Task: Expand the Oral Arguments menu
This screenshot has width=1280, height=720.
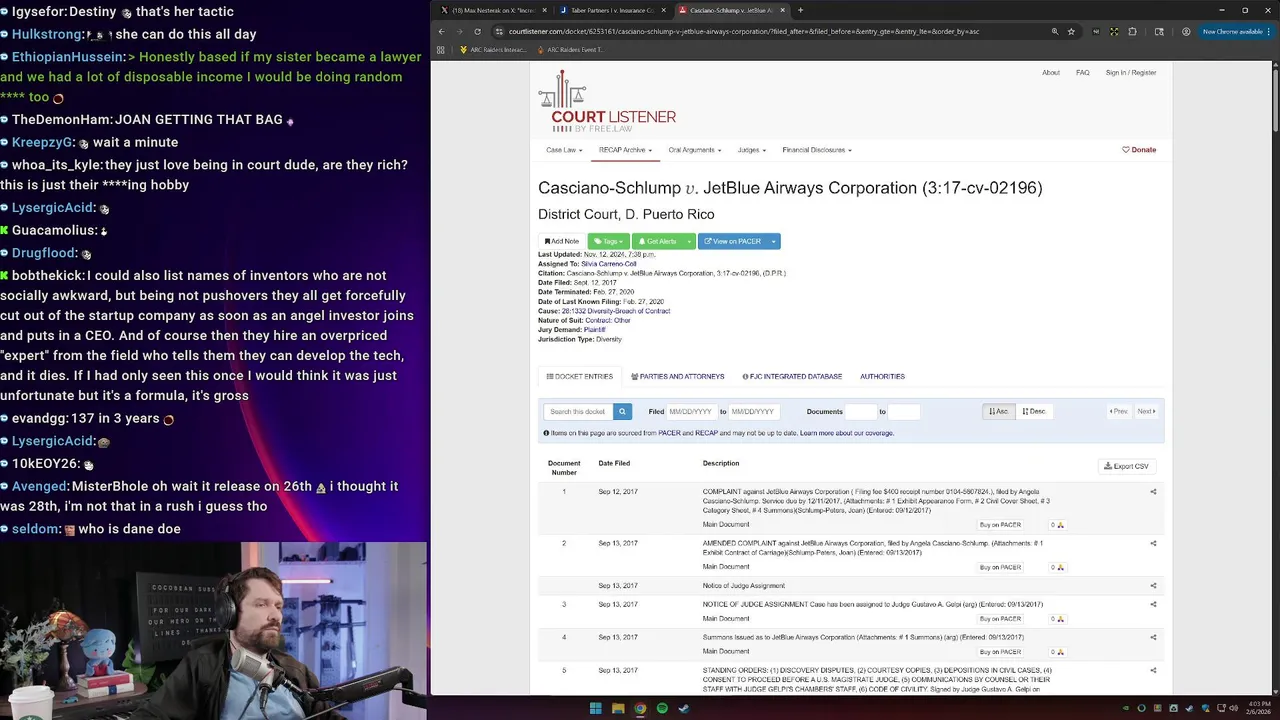Action: click(x=695, y=150)
